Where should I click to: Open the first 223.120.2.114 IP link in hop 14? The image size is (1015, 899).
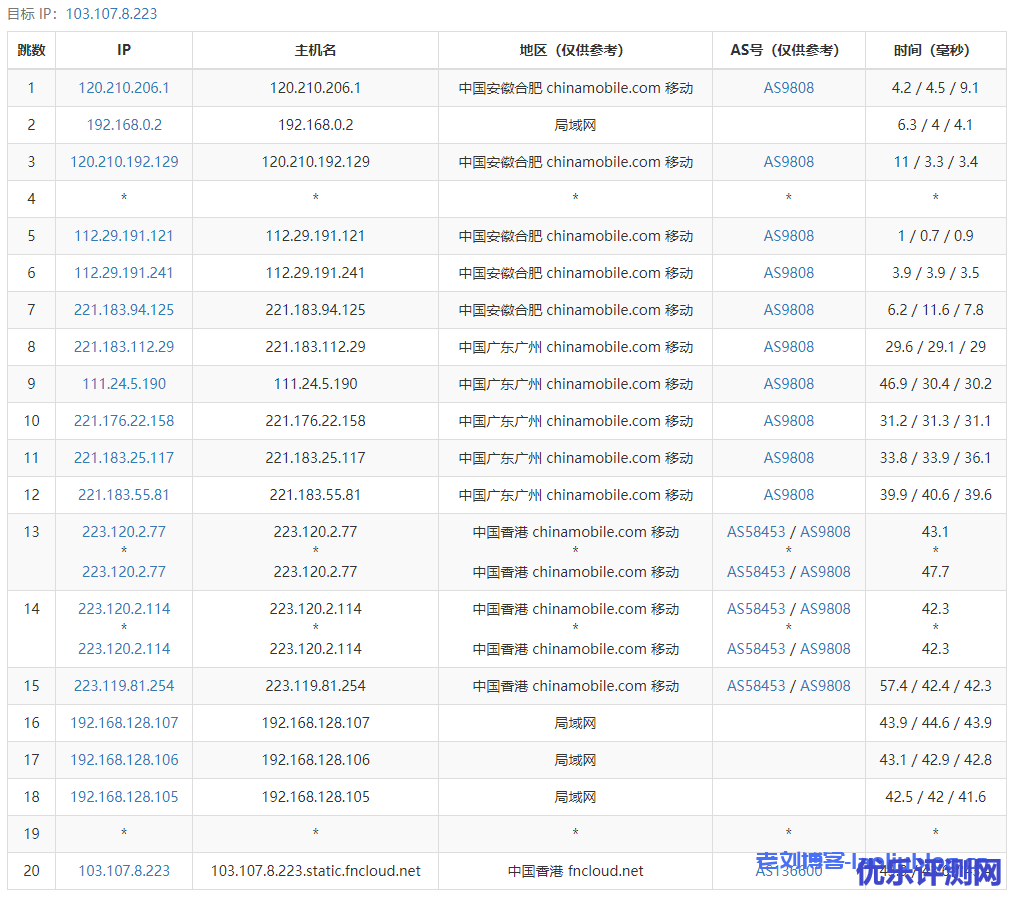click(124, 609)
